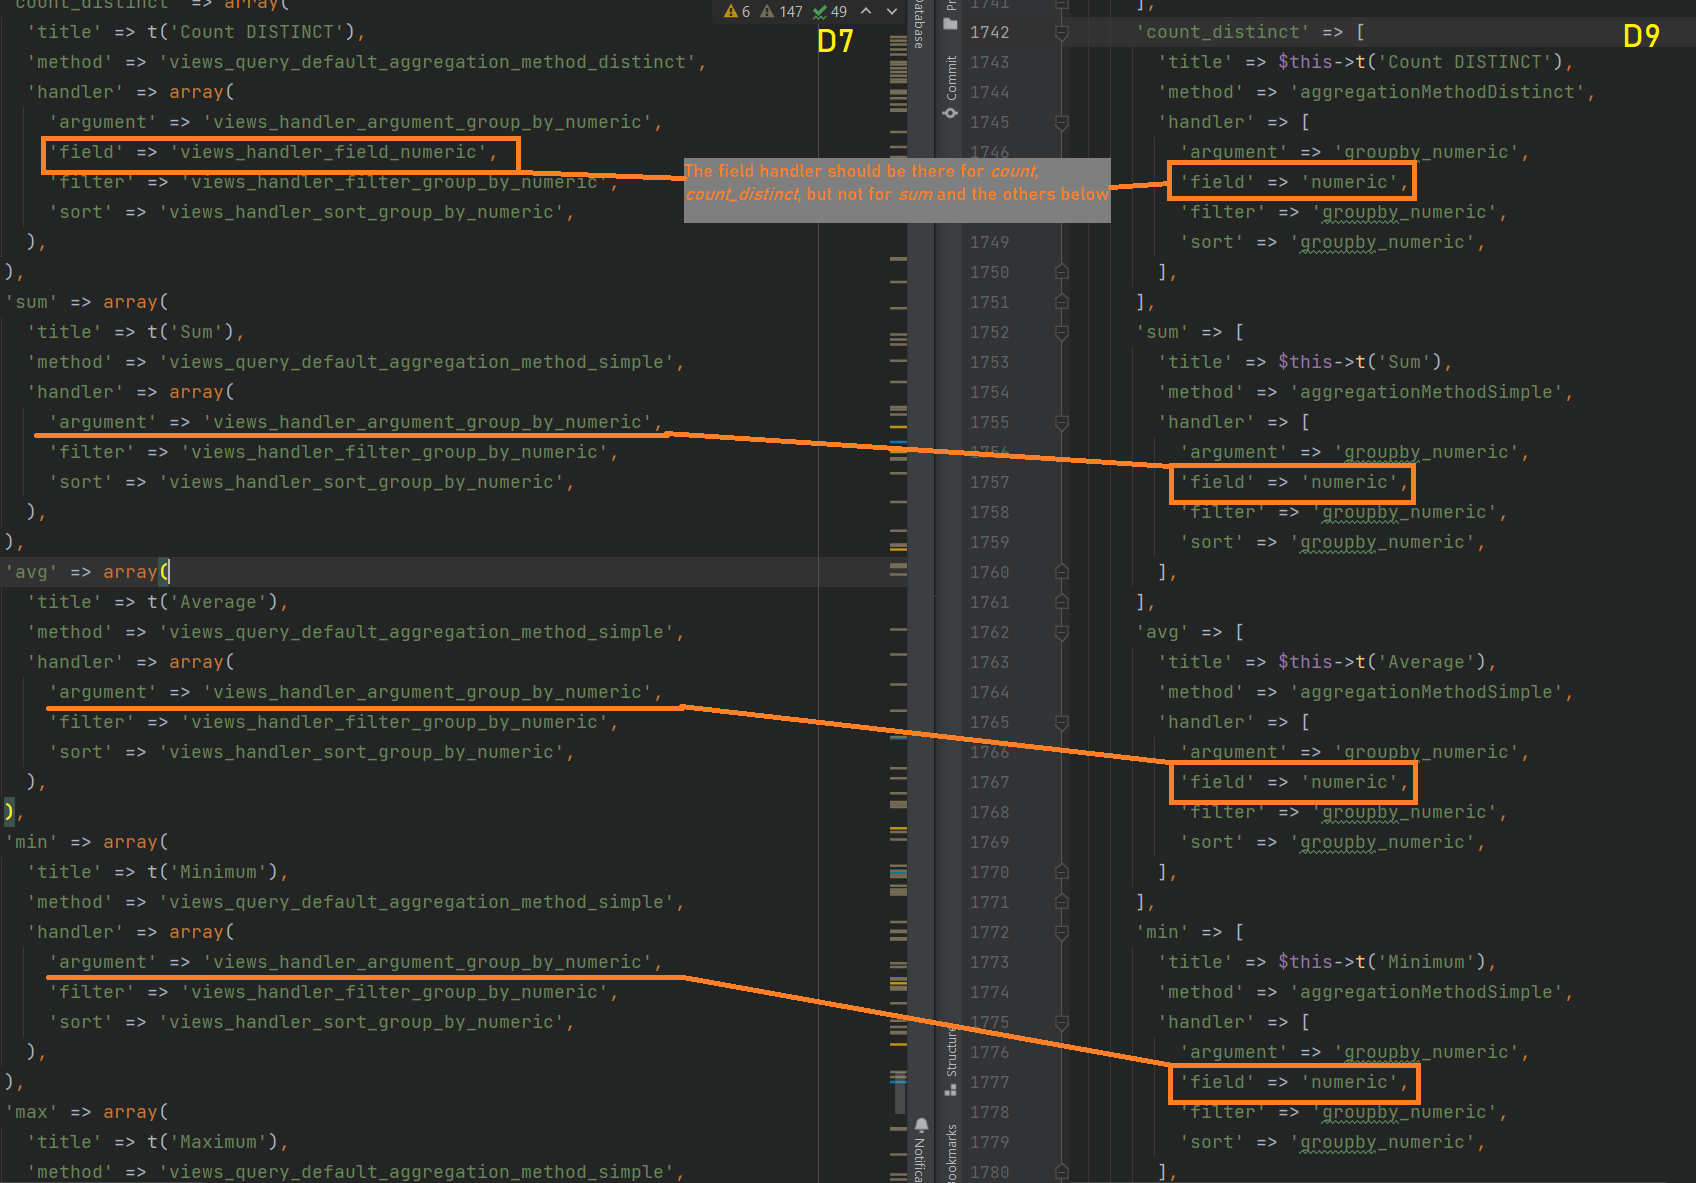Jump to previous problem with up arrow

point(866,12)
